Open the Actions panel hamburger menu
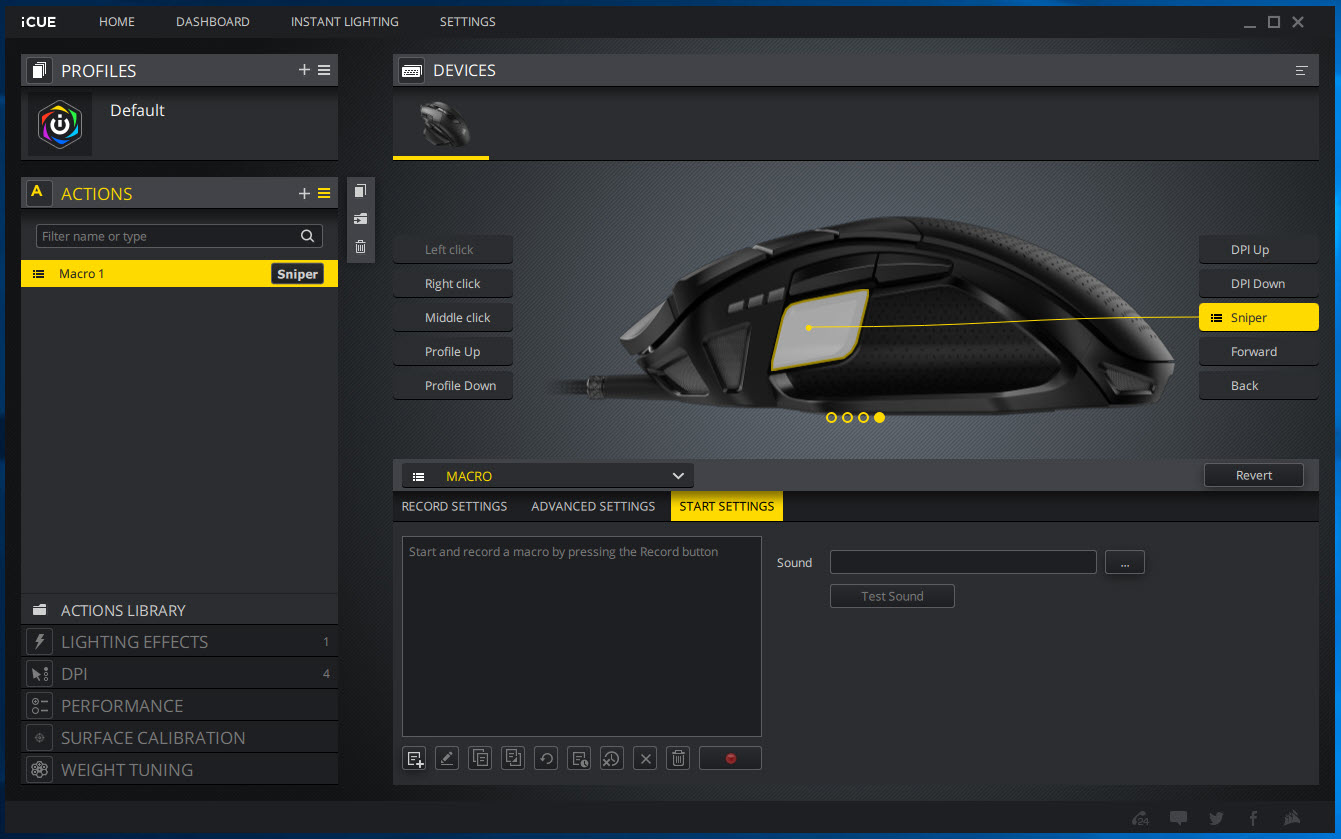Image resolution: width=1341 pixels, height=839 pixels. pyautogui.click(x=324, y=194)
